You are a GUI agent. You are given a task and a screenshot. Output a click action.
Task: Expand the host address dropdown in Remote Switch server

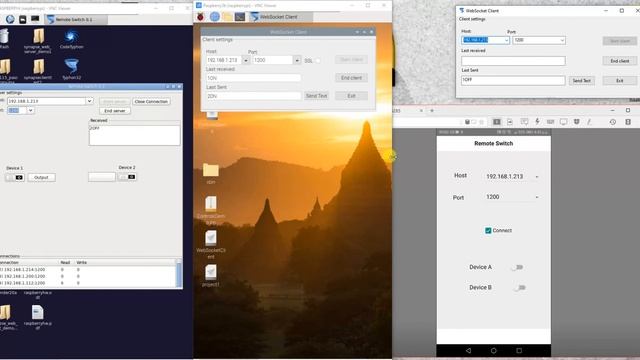pos(89,101)
